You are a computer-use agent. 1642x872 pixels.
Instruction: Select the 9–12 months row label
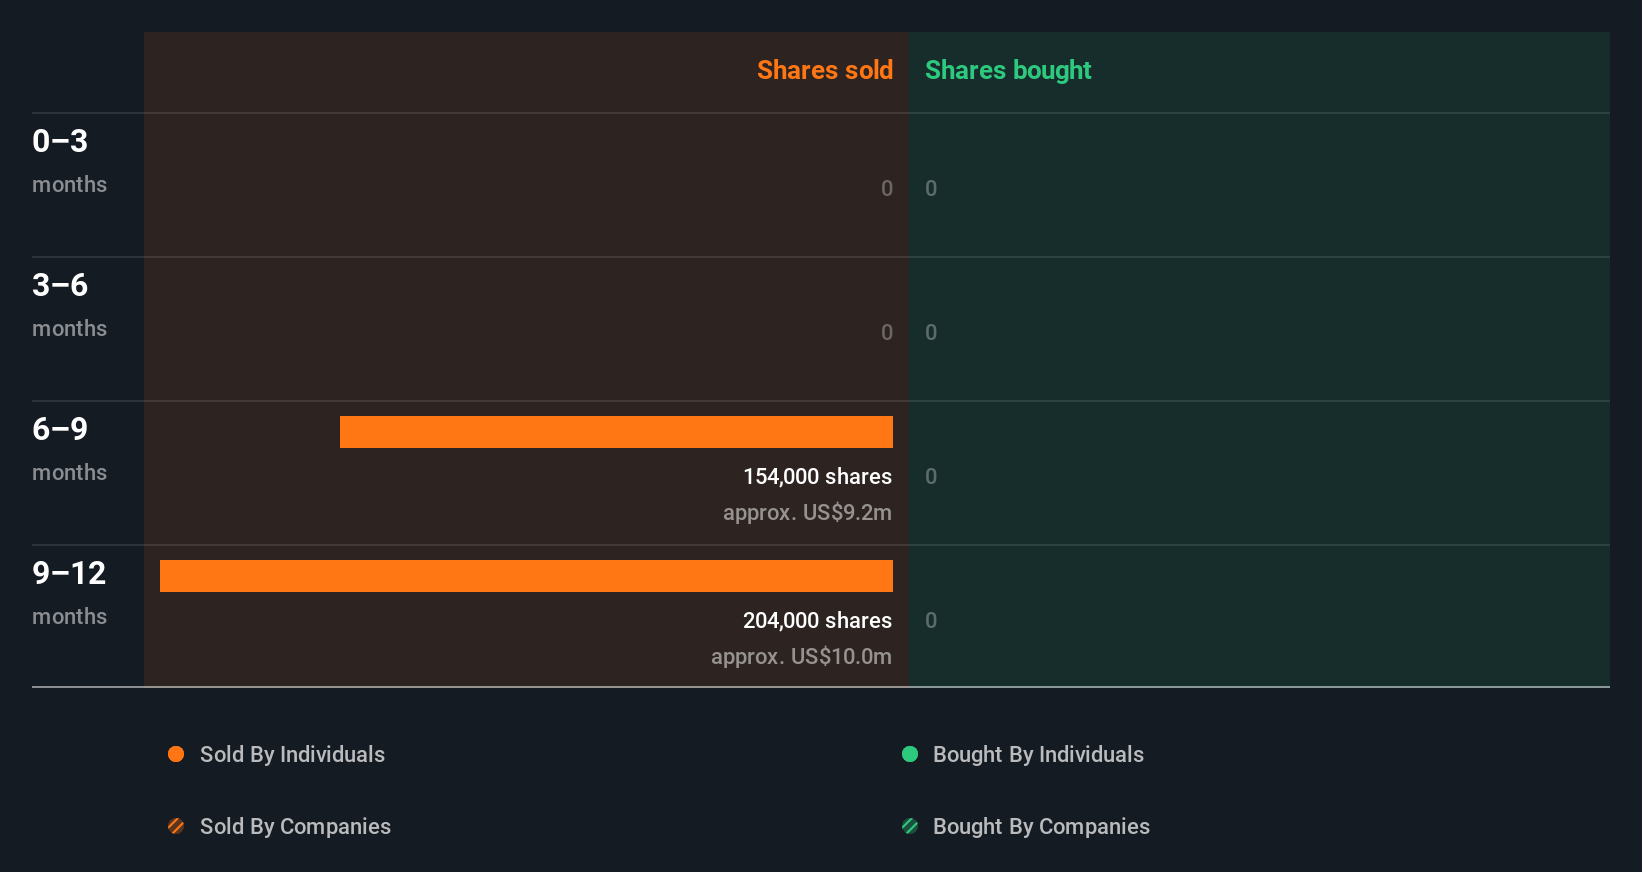pos(69,592)
